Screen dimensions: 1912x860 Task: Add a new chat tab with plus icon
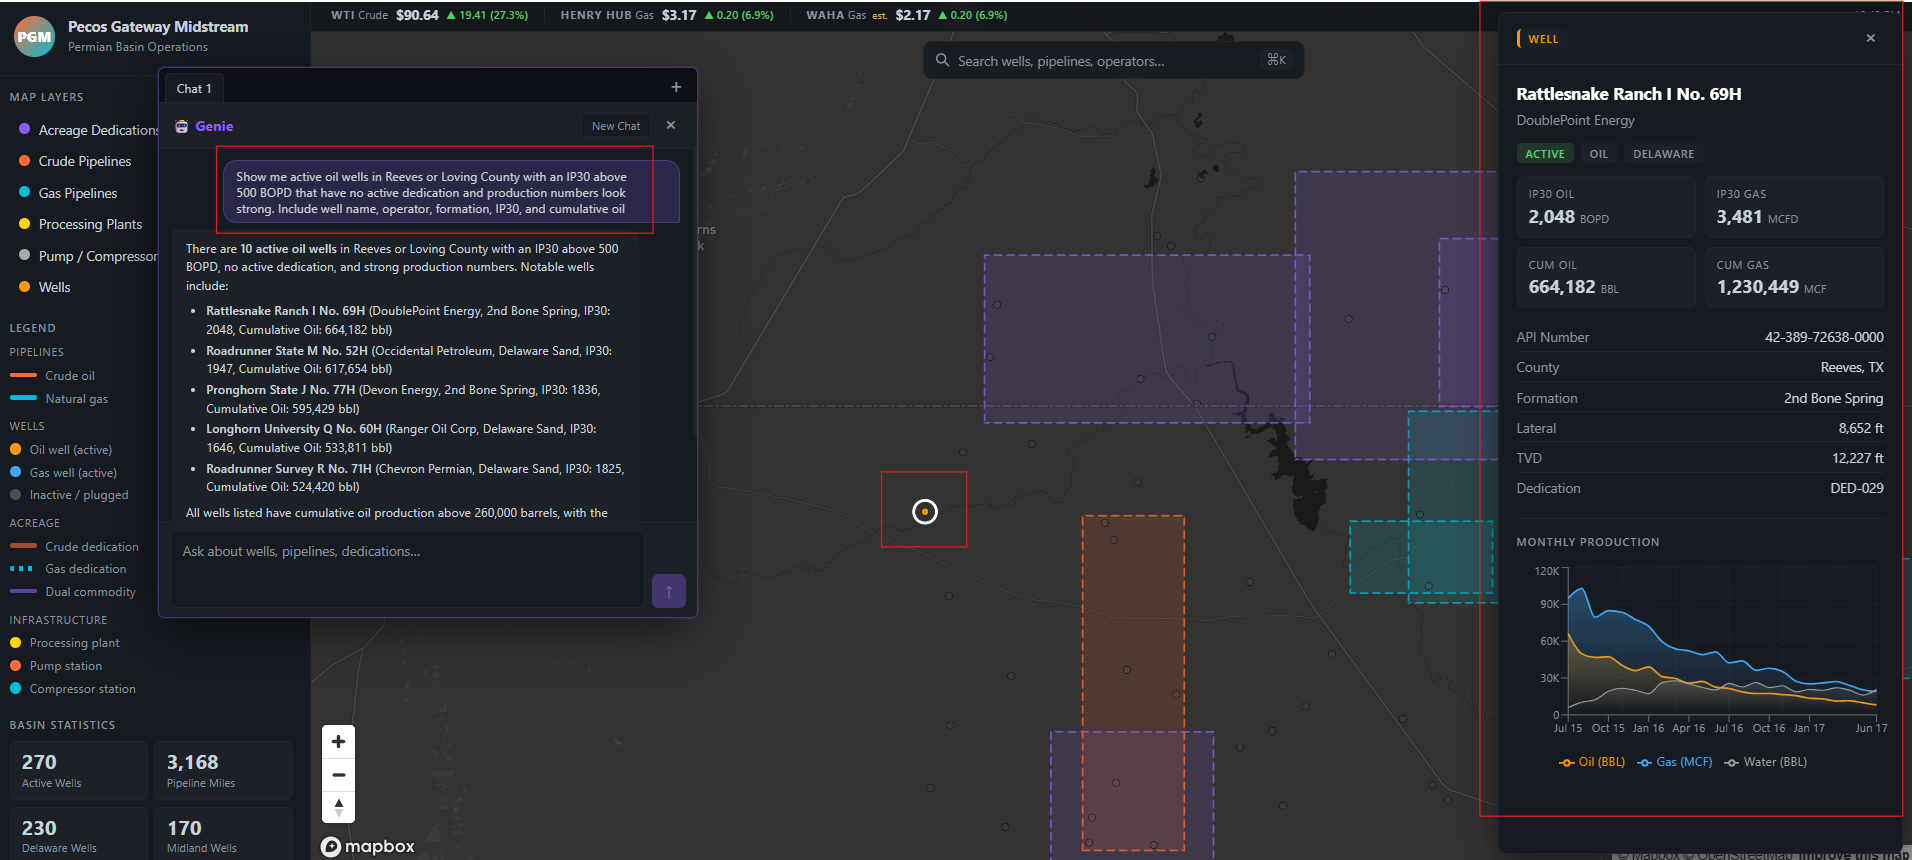[x=676, y=88]
